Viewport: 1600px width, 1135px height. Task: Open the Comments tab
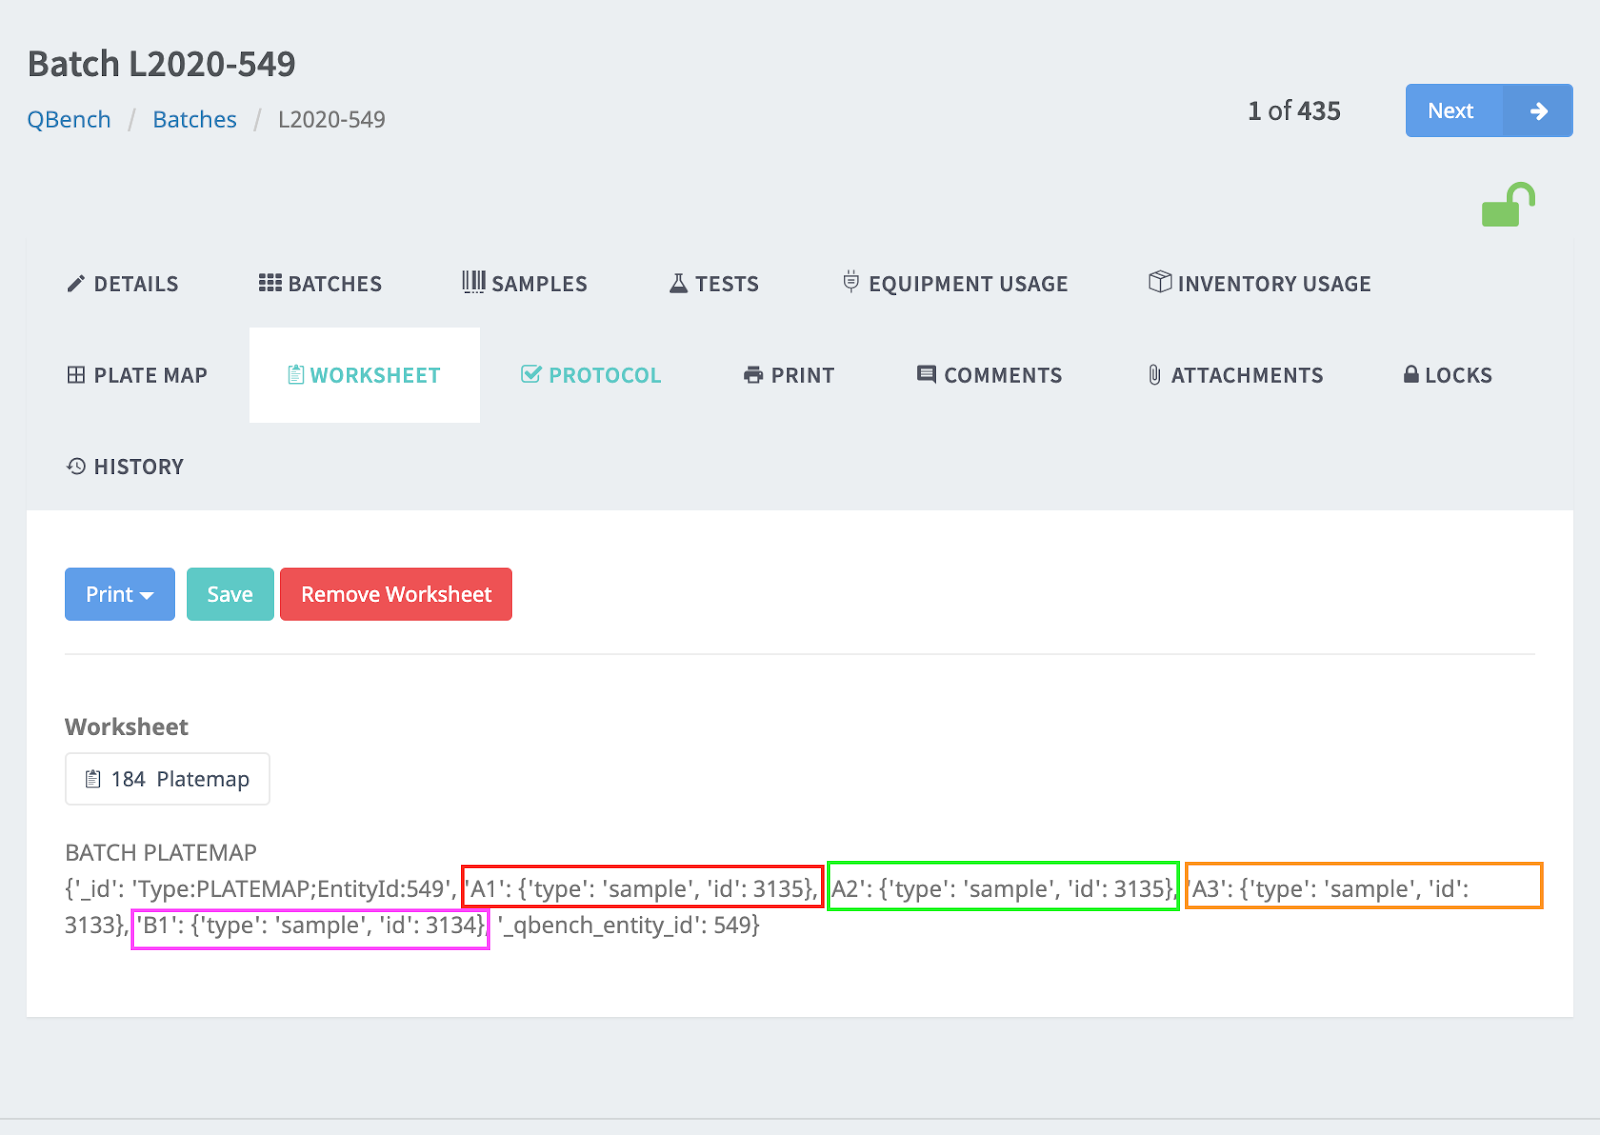pyautogui.click(x=989, y=375)
